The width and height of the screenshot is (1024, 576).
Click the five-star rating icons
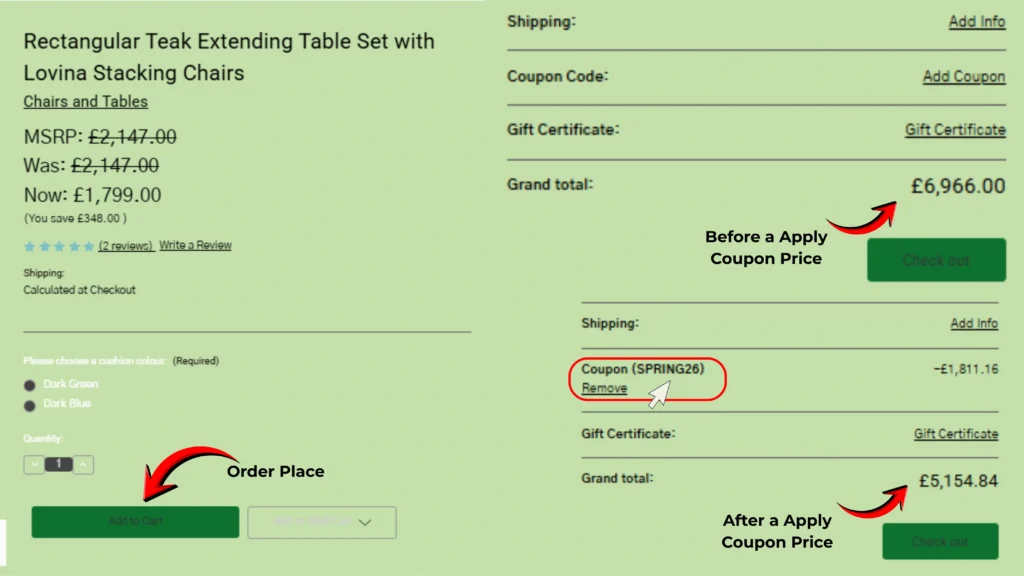pos(59,246)
